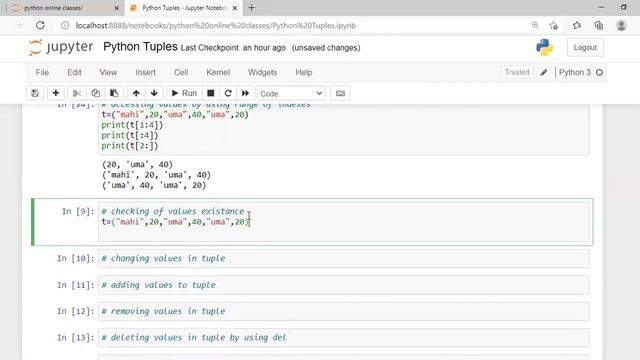Move selected cell down
The height and width of the screenshot is (360, 640).
tap(154, 93)
